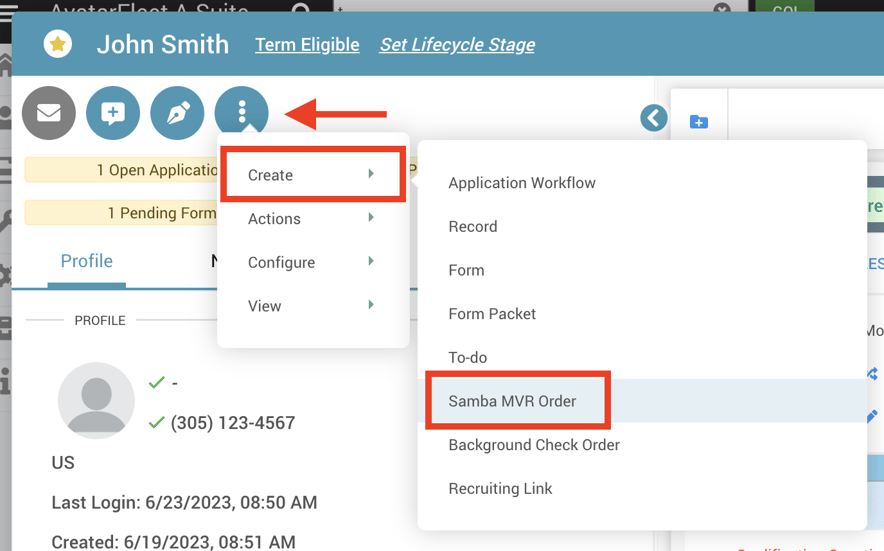Switch to the Profile tab
The width and height of the screenshot is (884, 551).
point(87,261)
